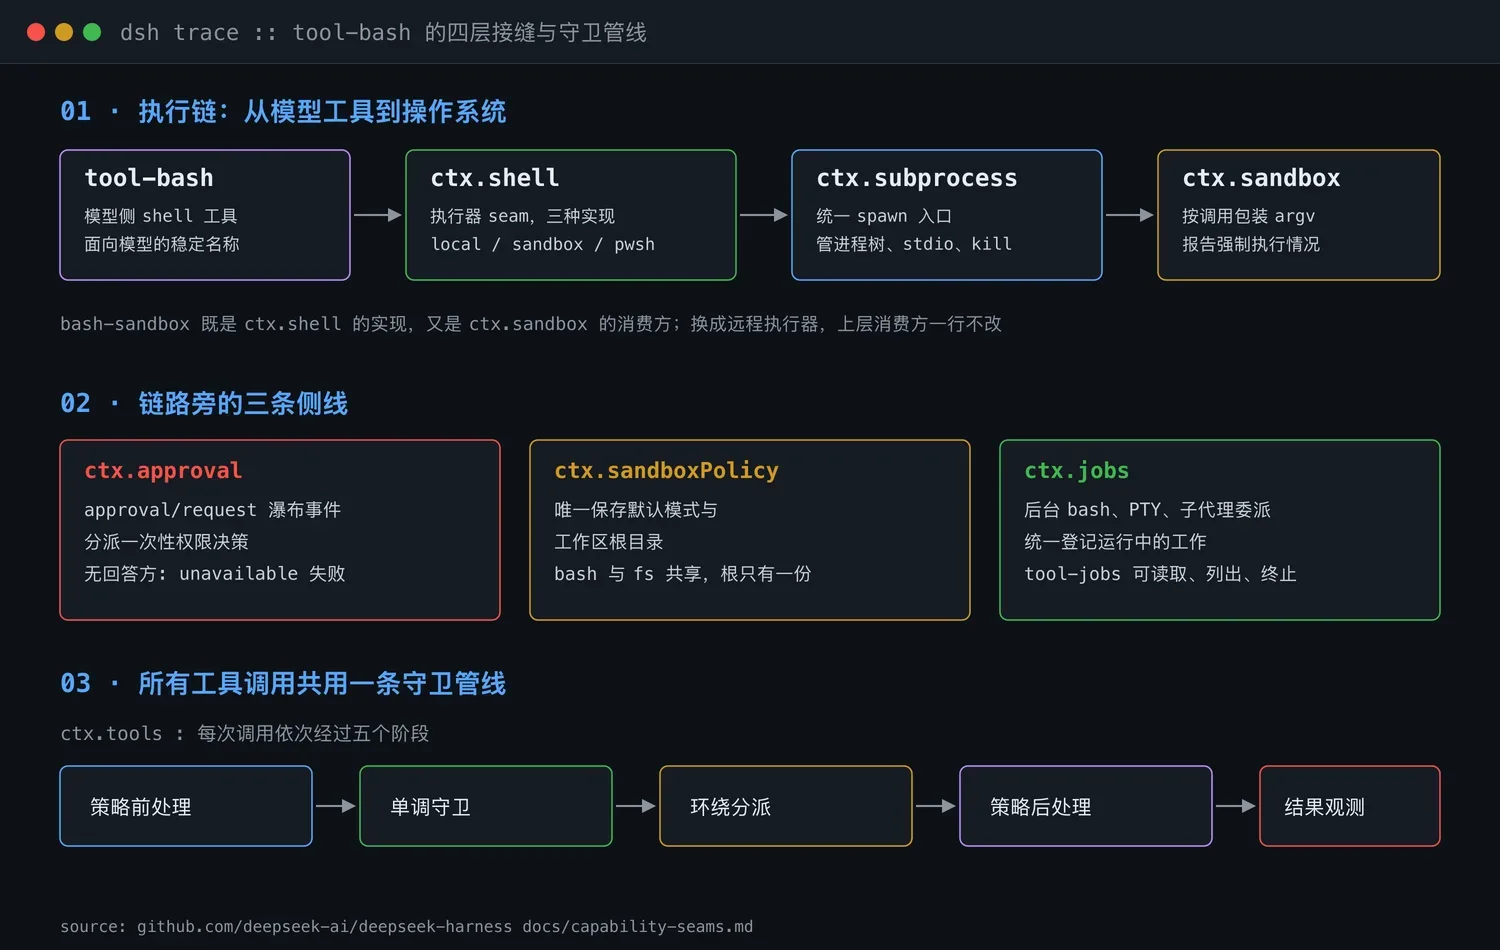Screen dimensions: 1500x950
Task: Click the text "local / sandbox / pwsh"
Action: (x=543, y=244)
